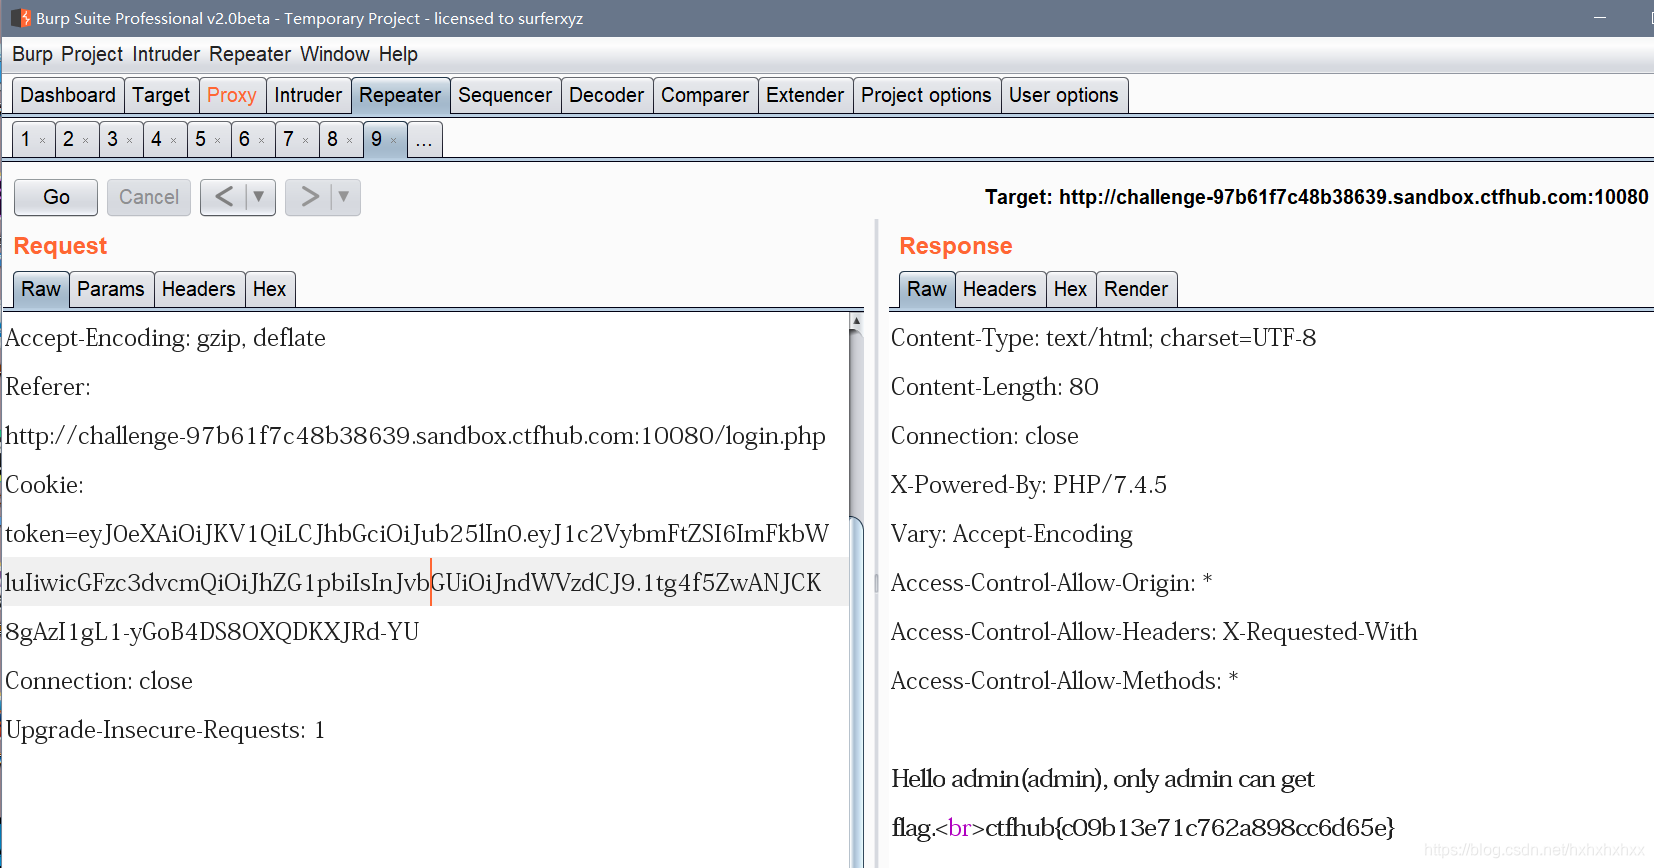Show request Params view
The image size is (1654, 868).
111,289
